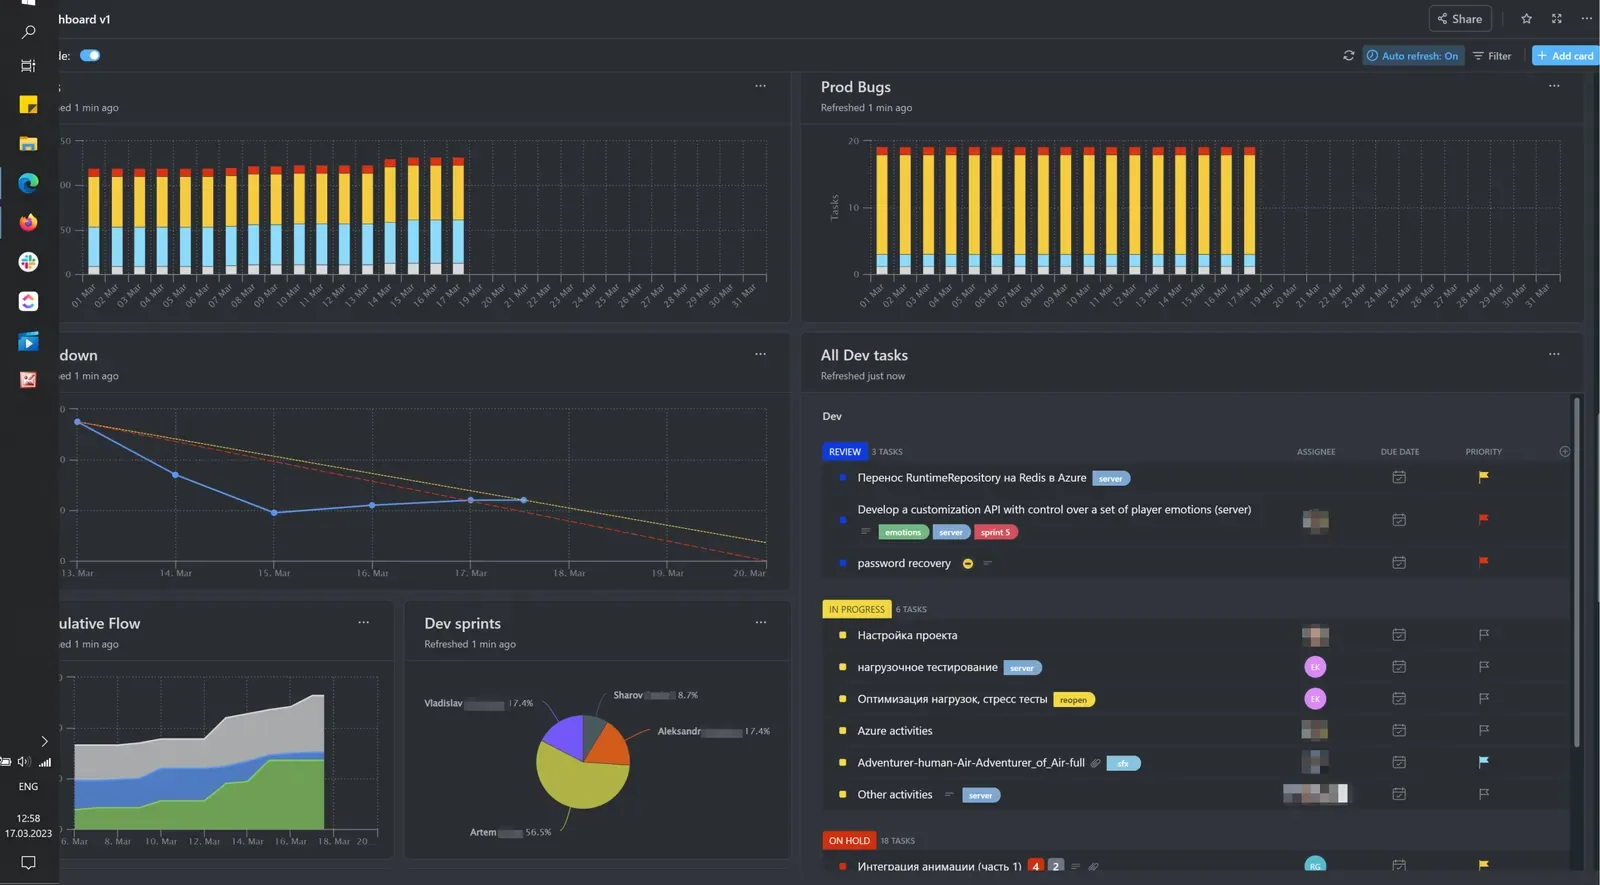Click the ASSIGNEE column header
The width and height of the screenshot is (1600, 885).
[x=1316, y=452]
